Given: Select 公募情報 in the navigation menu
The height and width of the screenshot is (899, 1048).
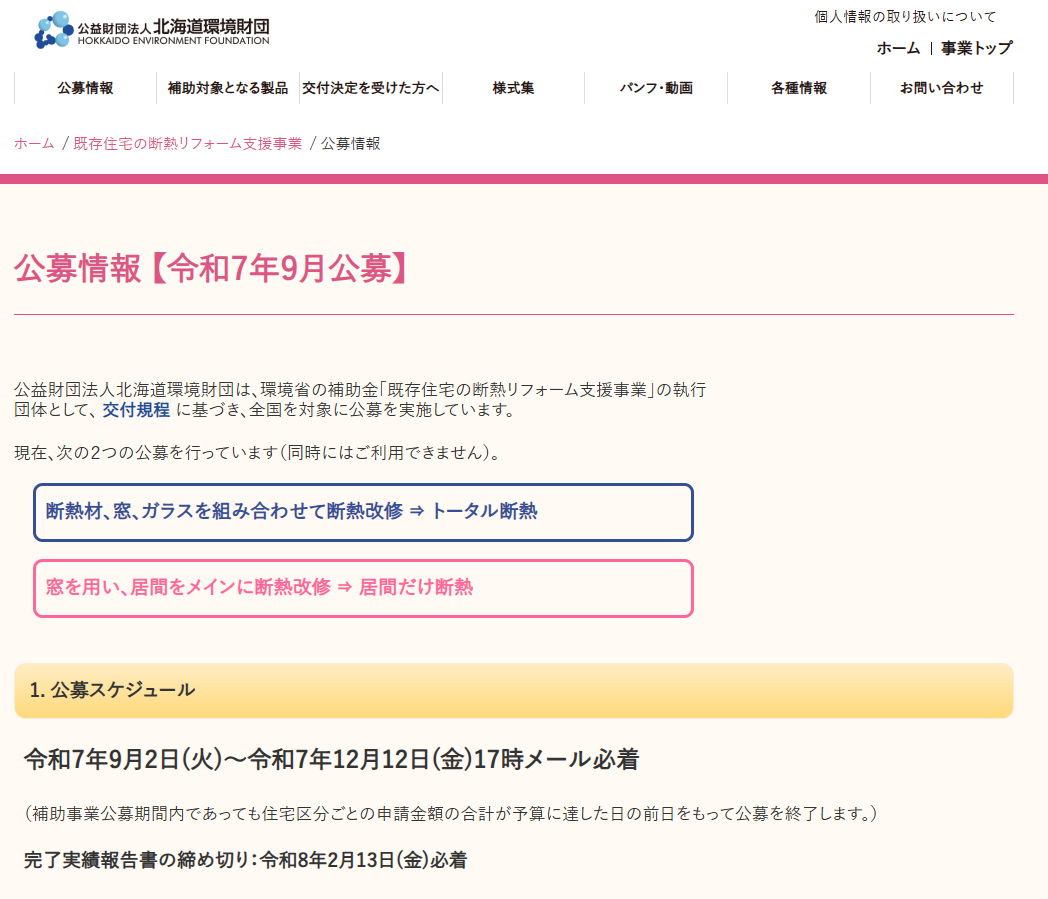Looking at the screenshot, I should [85, 88].
